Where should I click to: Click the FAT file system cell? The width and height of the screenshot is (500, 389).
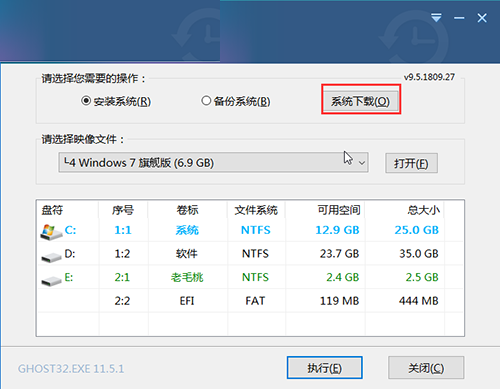point(255,301)
